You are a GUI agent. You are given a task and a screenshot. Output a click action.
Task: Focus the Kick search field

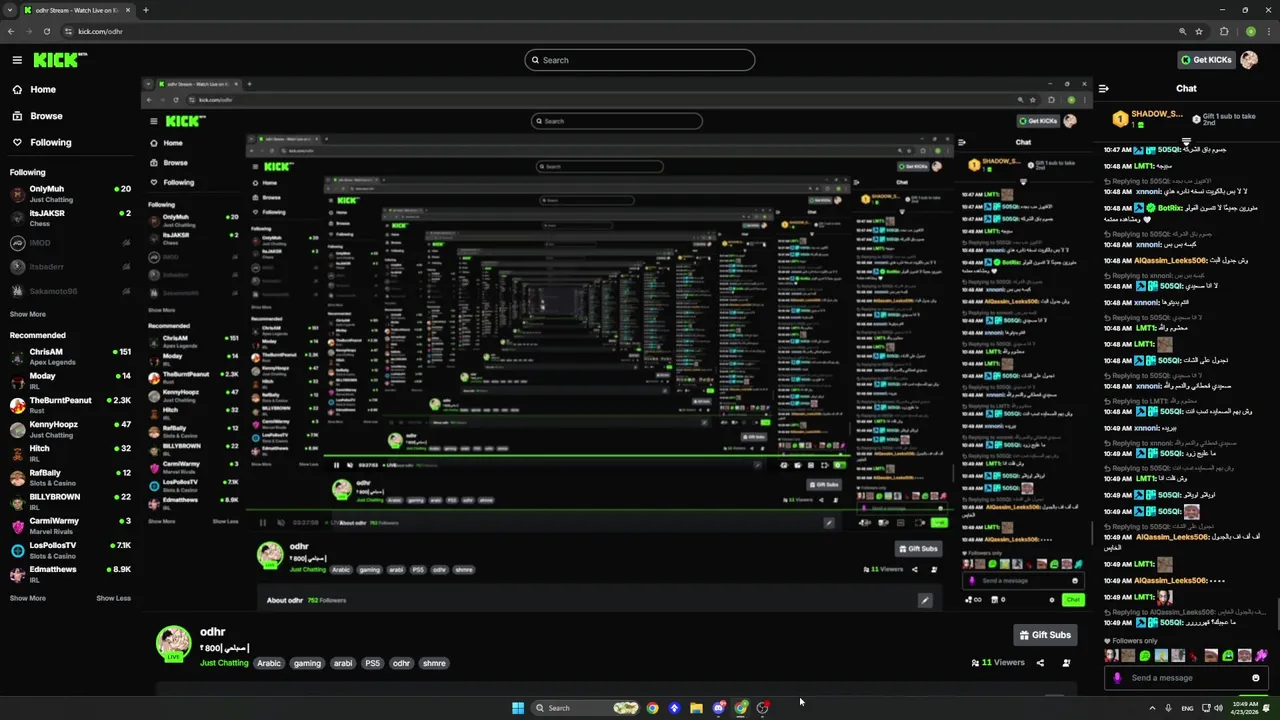coord(640,60)
